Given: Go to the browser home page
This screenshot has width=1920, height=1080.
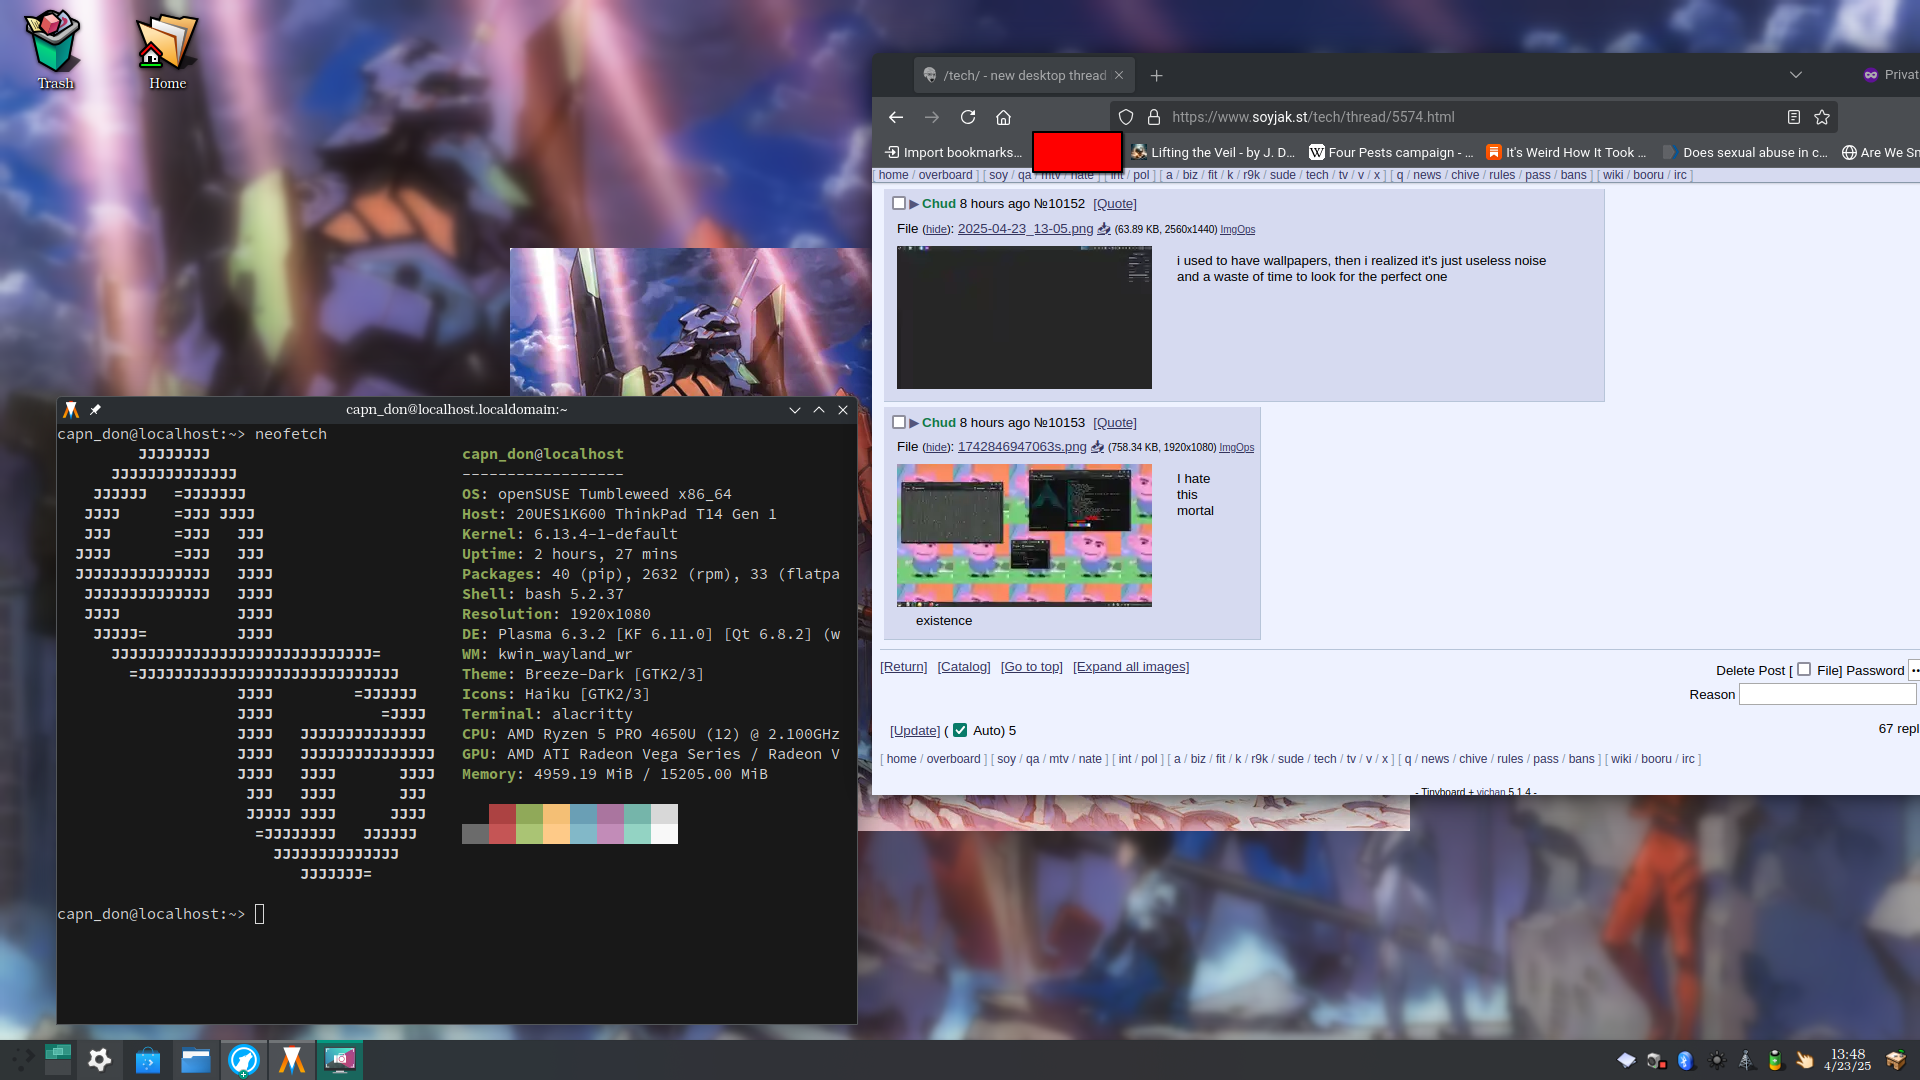Looking at the screenshot, I should tap(1003, 117).
